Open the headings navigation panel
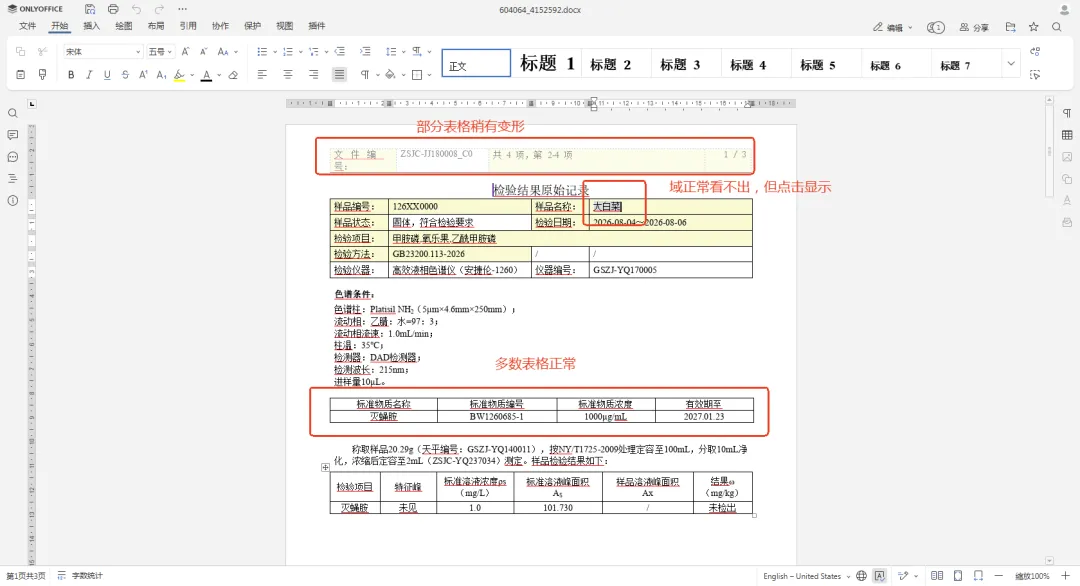The height and width of the screenshot is (586, 1080). 12,178
